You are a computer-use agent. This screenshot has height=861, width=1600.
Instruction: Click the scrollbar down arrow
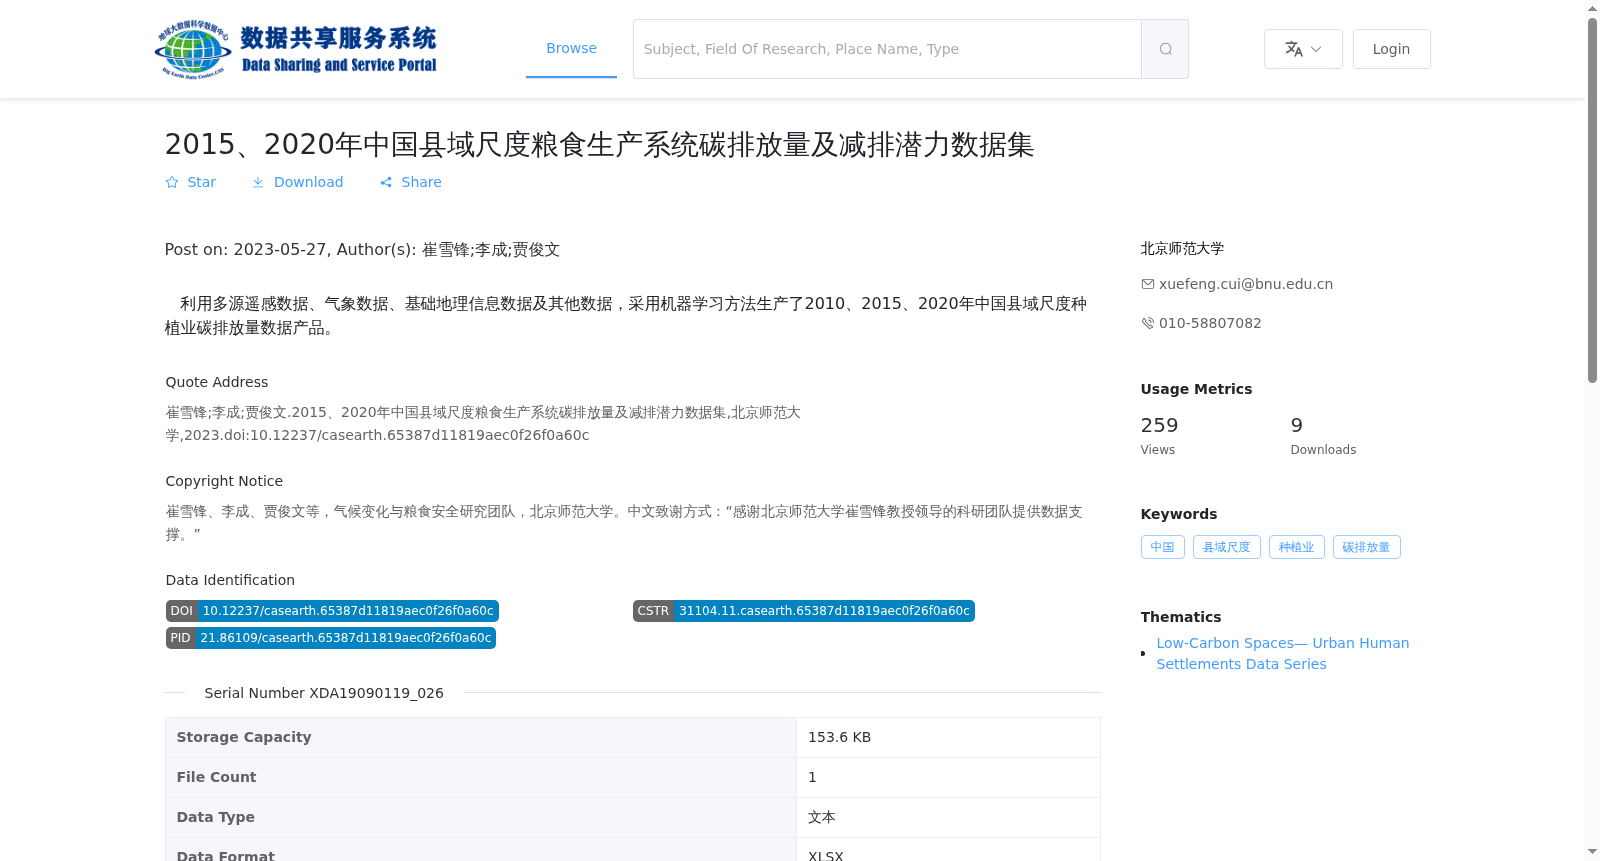[1592, 852]
